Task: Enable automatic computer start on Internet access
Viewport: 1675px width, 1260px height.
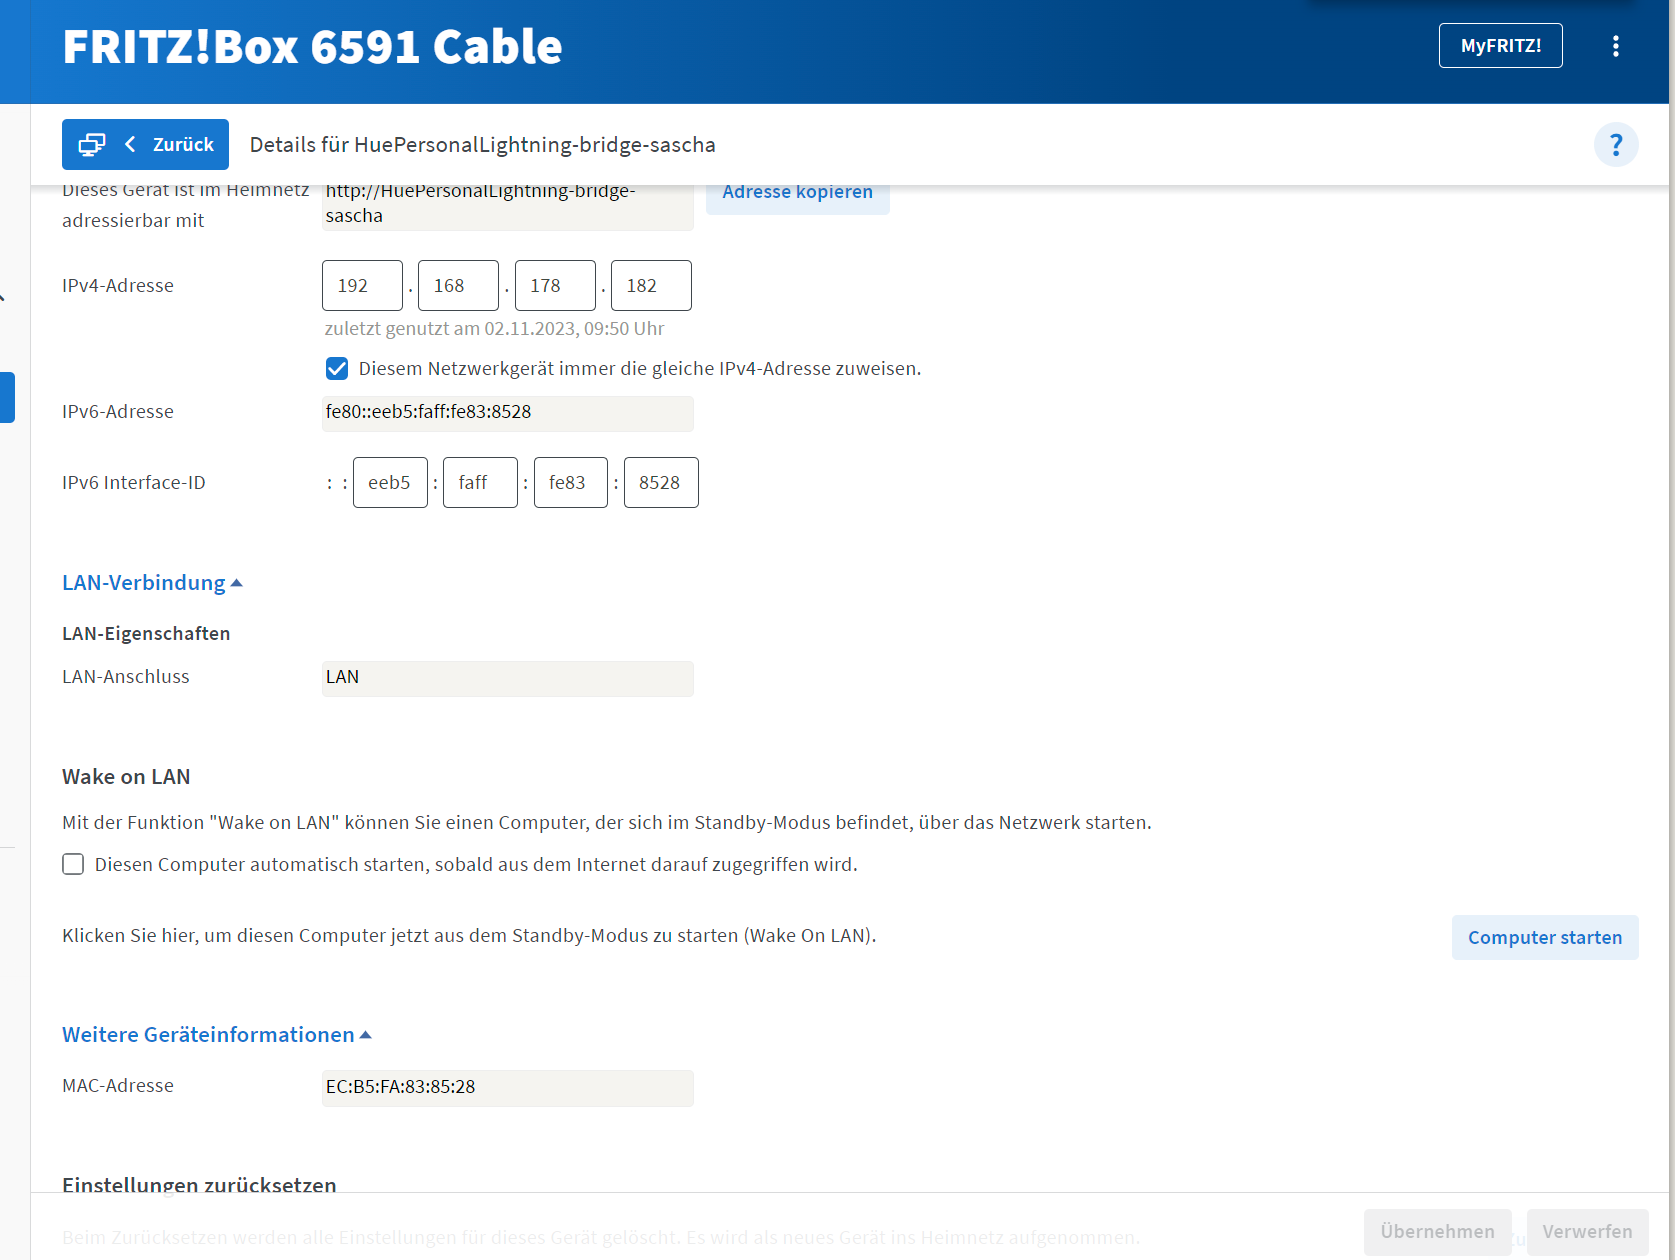Action: point(73,864)
